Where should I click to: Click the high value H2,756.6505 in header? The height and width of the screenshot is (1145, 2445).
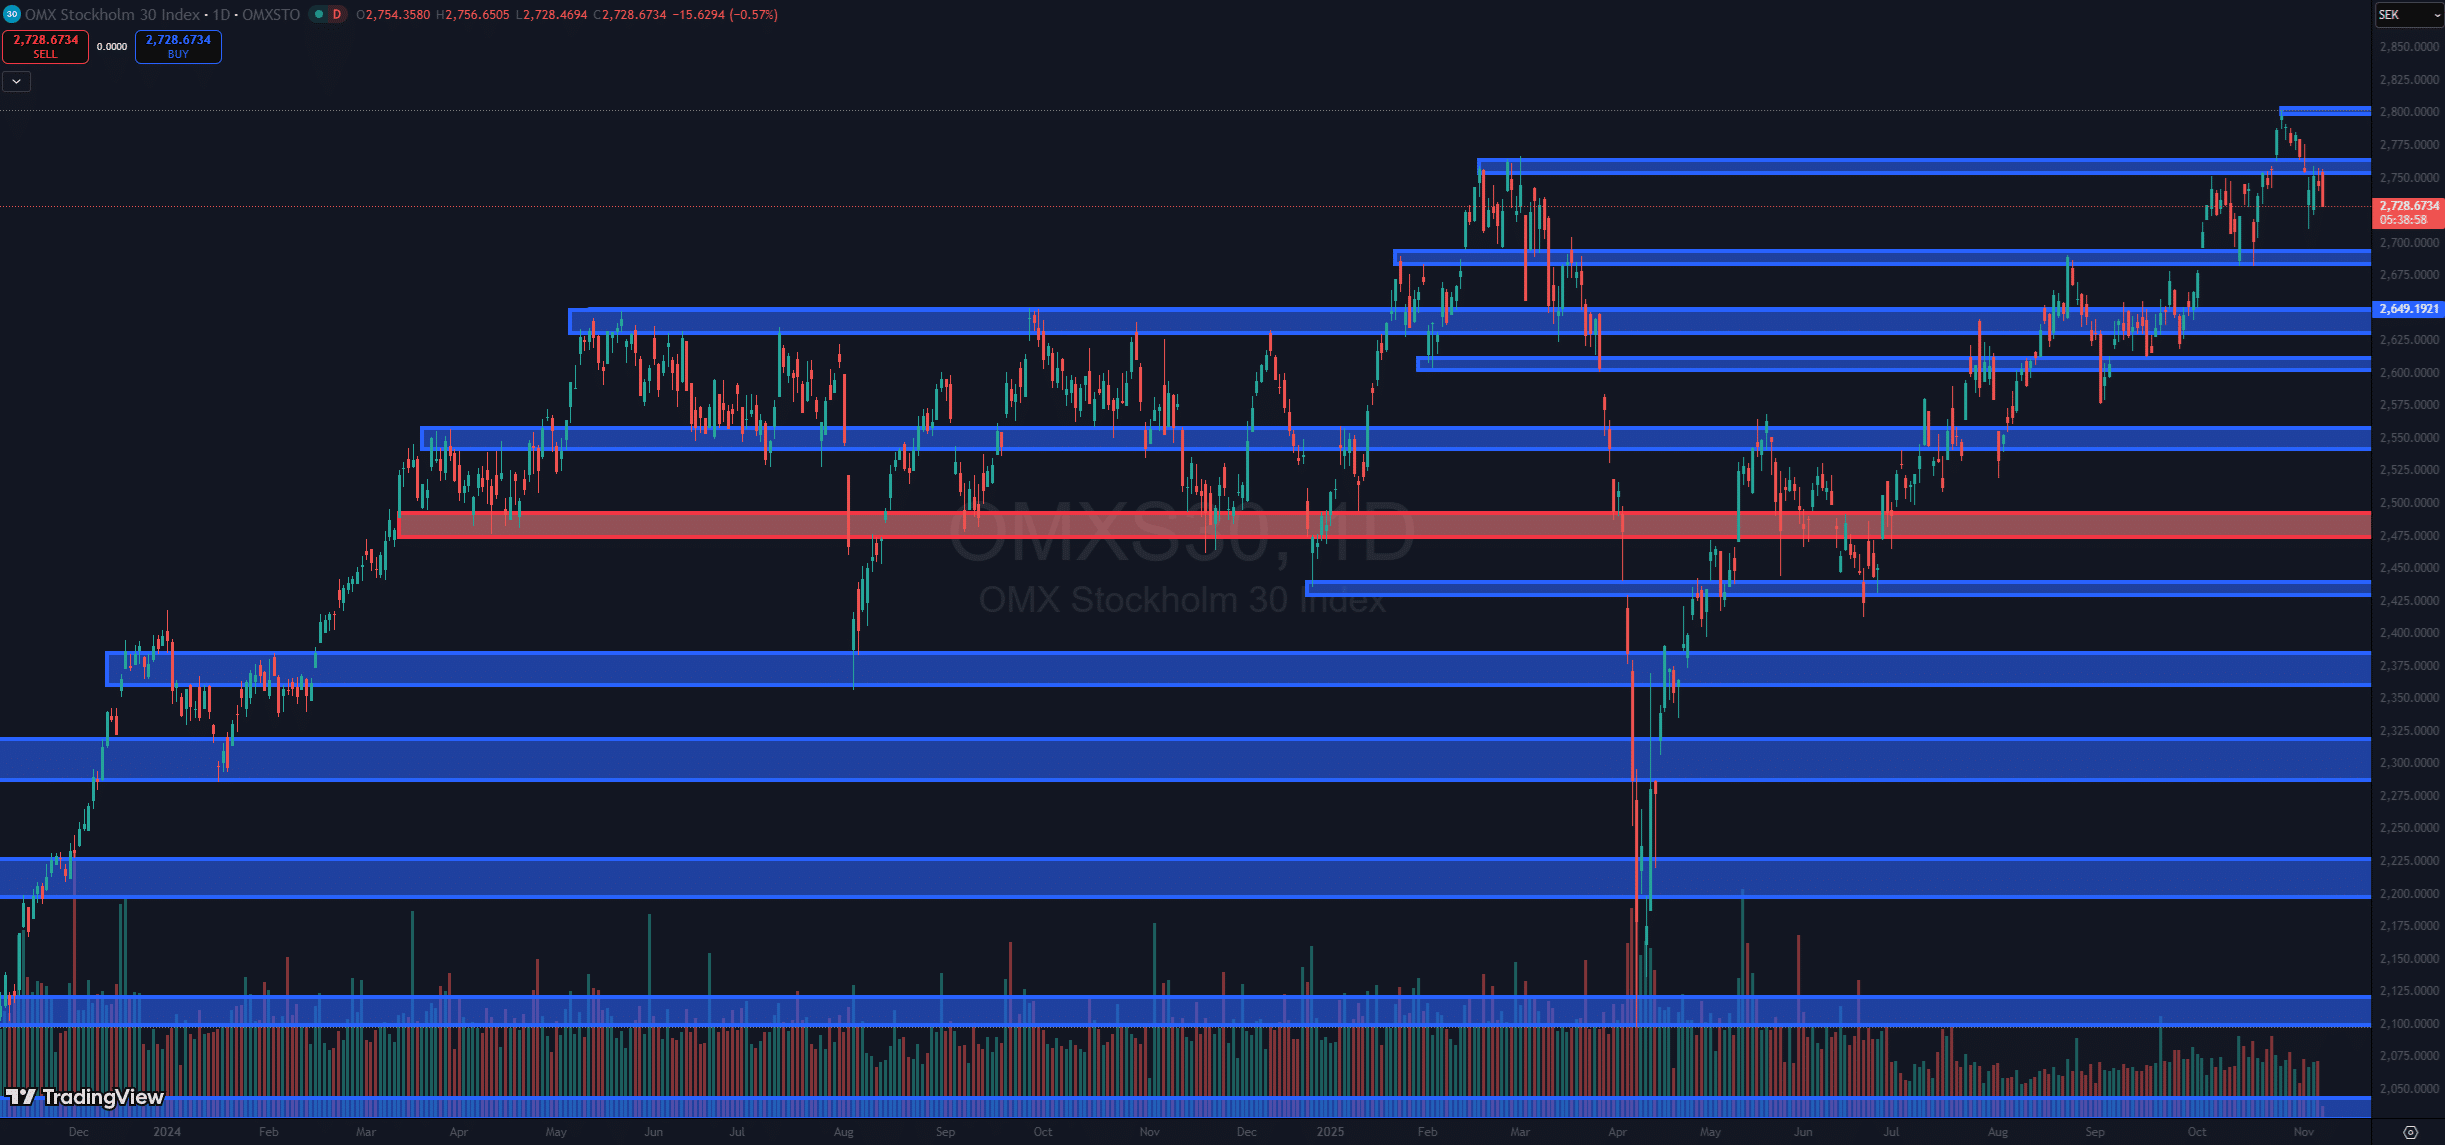pyautogui.click(x=472, y=14)
